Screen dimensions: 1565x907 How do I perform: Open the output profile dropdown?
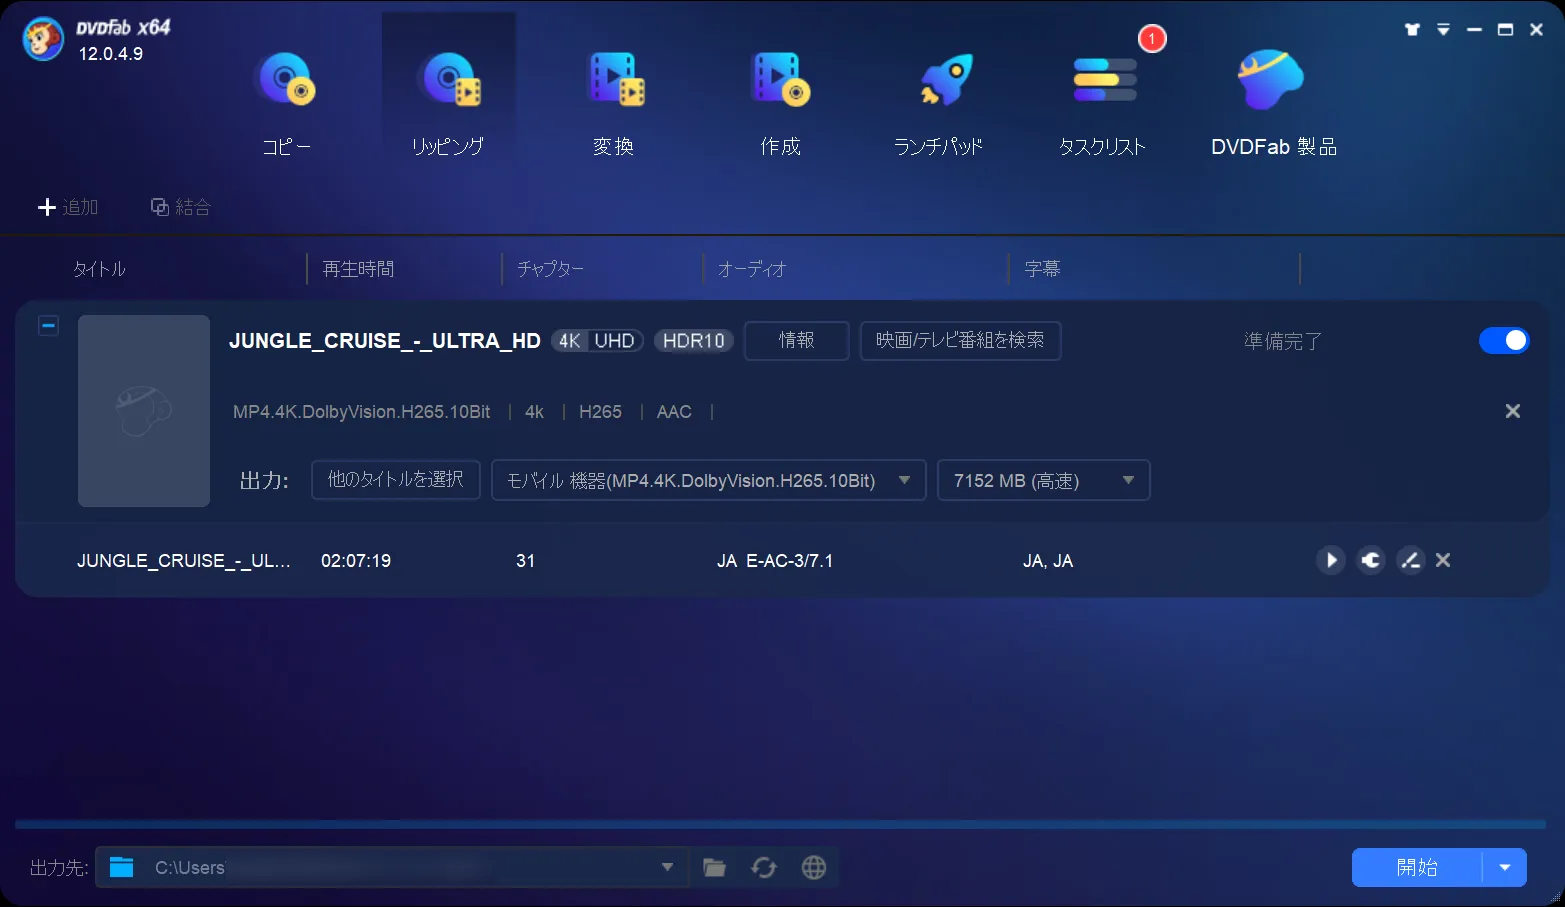(709, 480)
